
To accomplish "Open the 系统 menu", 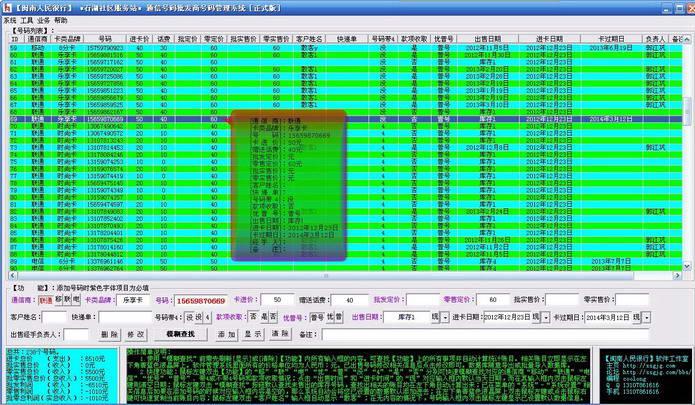I will tap(10, 19).
